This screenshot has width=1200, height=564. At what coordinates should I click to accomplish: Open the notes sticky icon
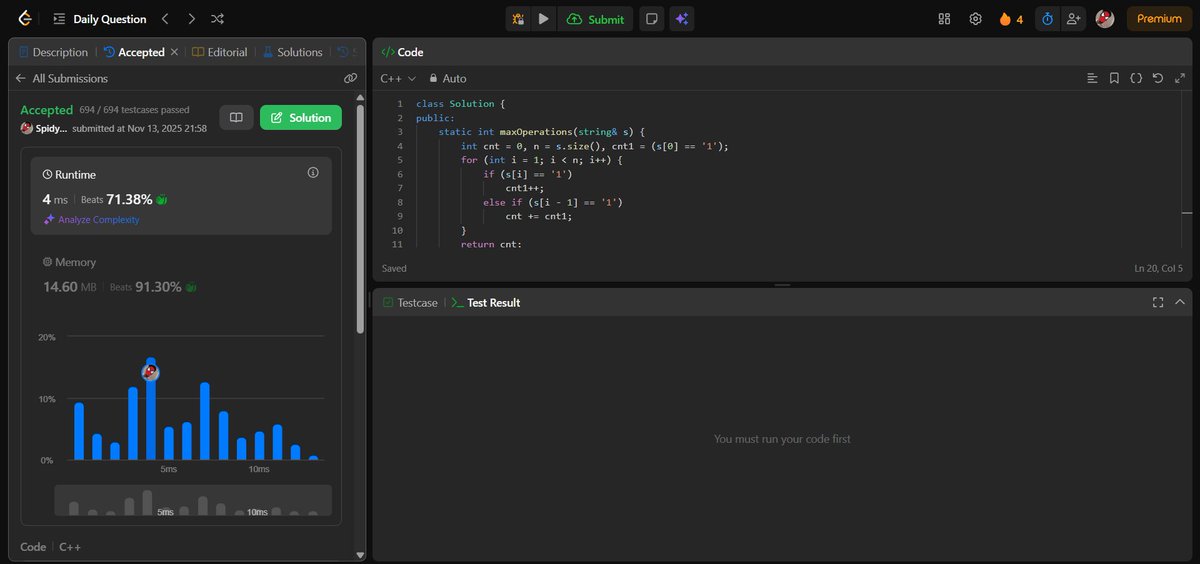pos(652,19)
